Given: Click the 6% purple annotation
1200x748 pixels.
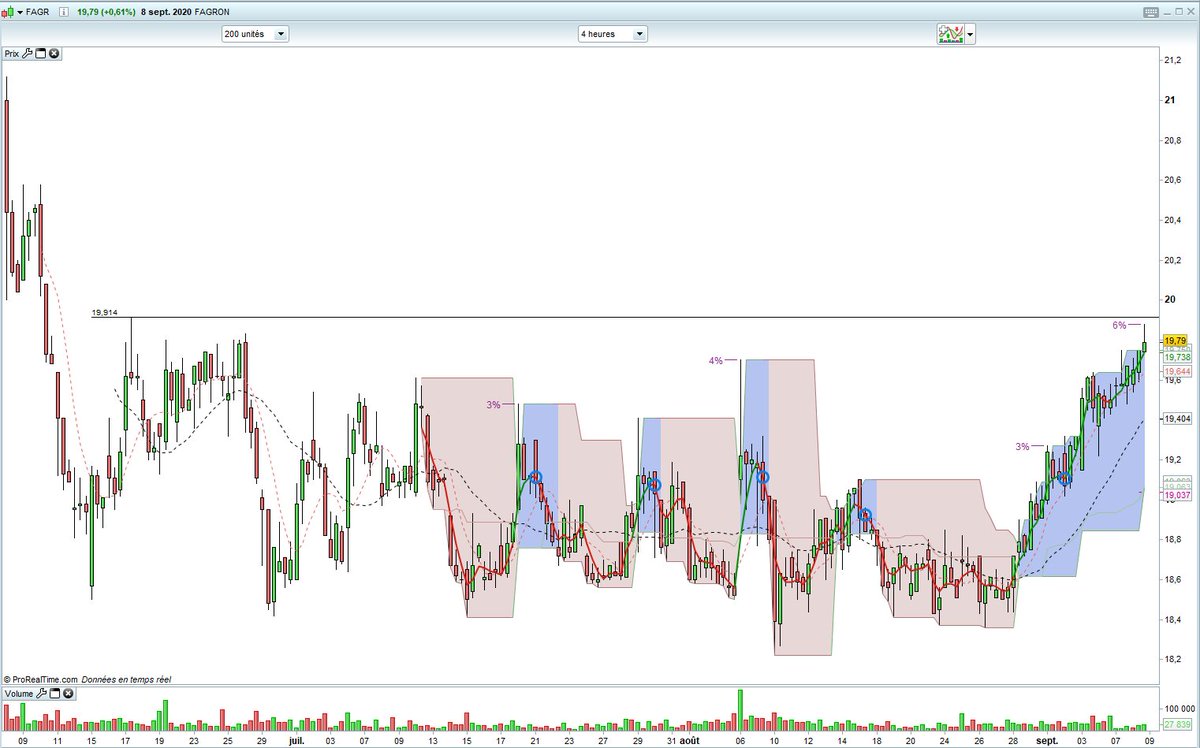Looking at the screenshot, I should pyautogui.click(x=1119, y=325).
